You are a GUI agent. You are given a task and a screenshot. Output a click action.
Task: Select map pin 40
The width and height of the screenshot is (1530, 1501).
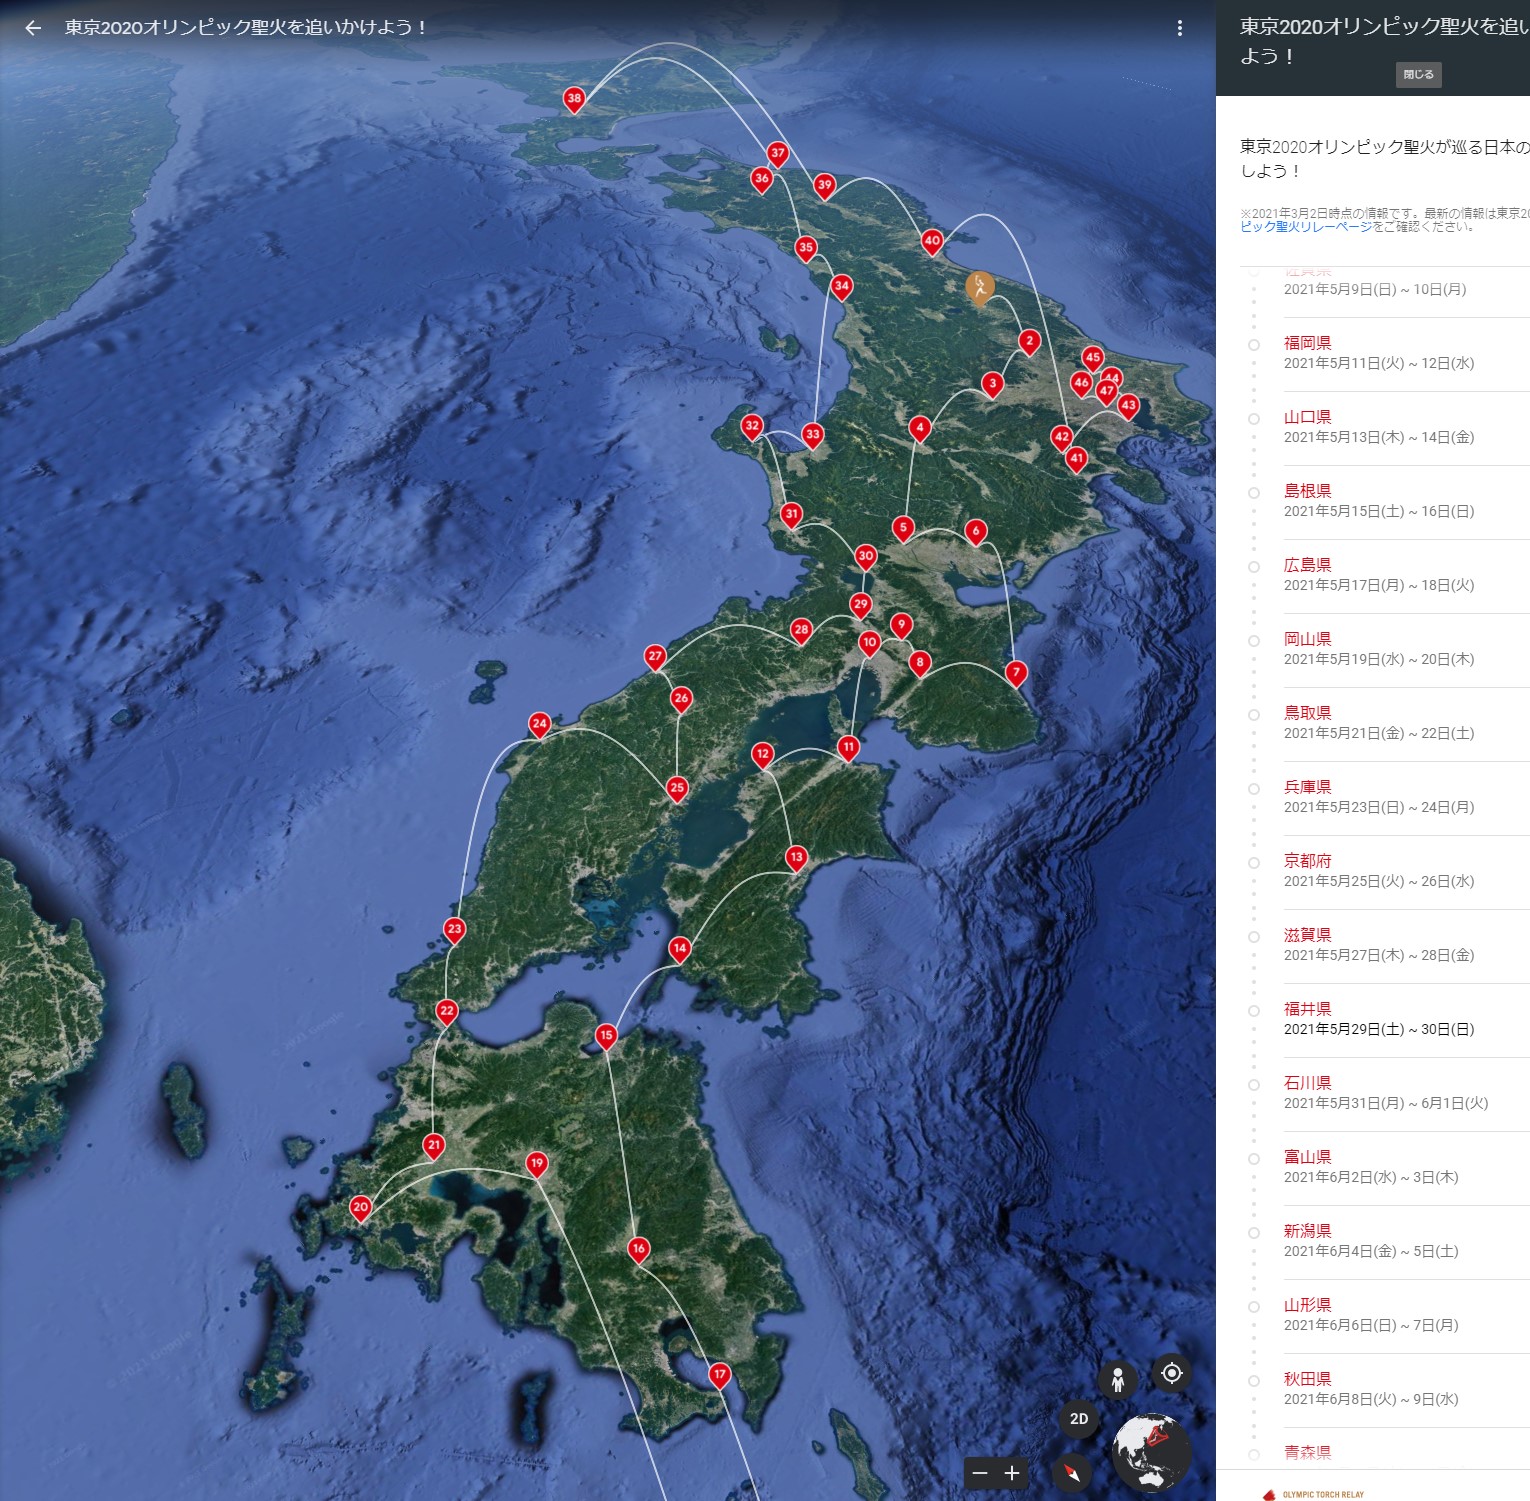click(x=932, y=242)
